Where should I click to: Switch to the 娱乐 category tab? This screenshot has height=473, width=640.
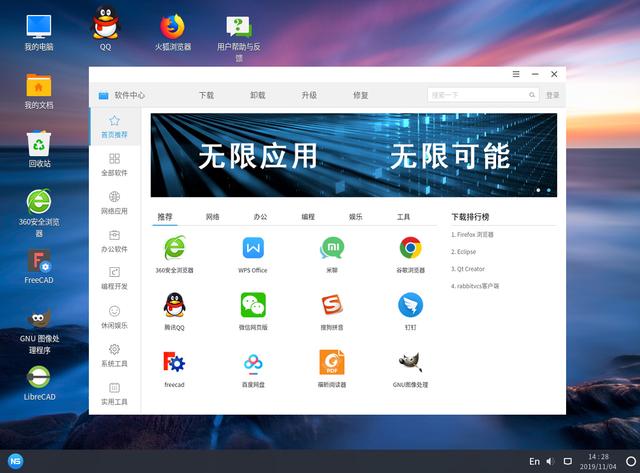tap(355, 217)
